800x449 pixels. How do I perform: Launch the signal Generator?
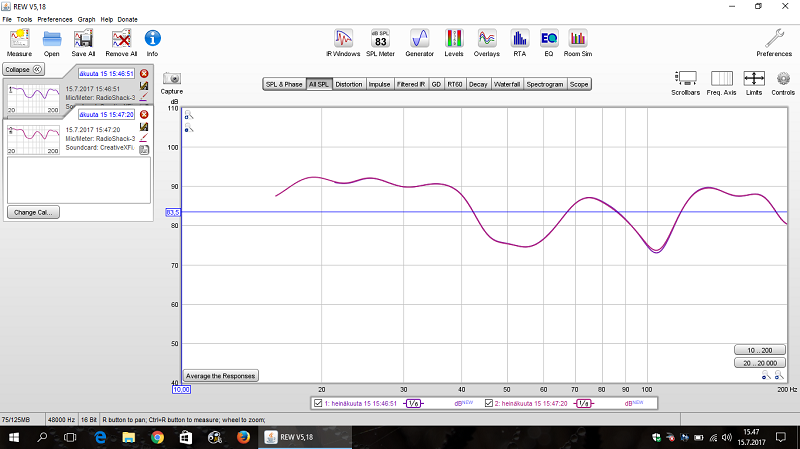419,42
